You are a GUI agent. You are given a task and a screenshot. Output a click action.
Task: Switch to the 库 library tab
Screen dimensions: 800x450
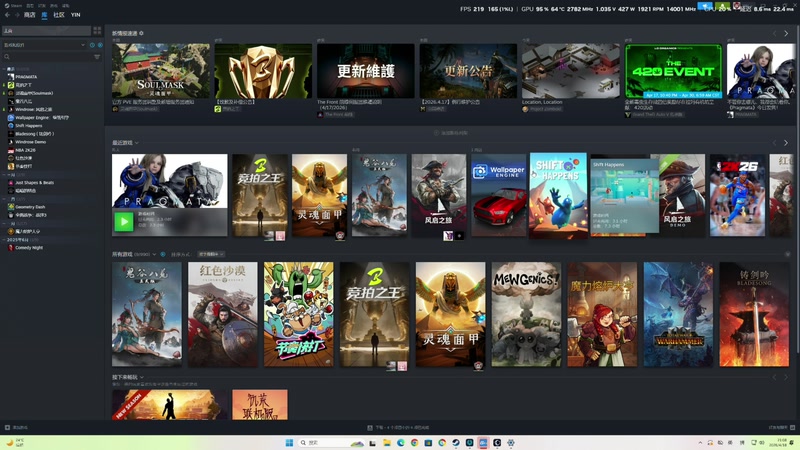click(x=44, y=15)
